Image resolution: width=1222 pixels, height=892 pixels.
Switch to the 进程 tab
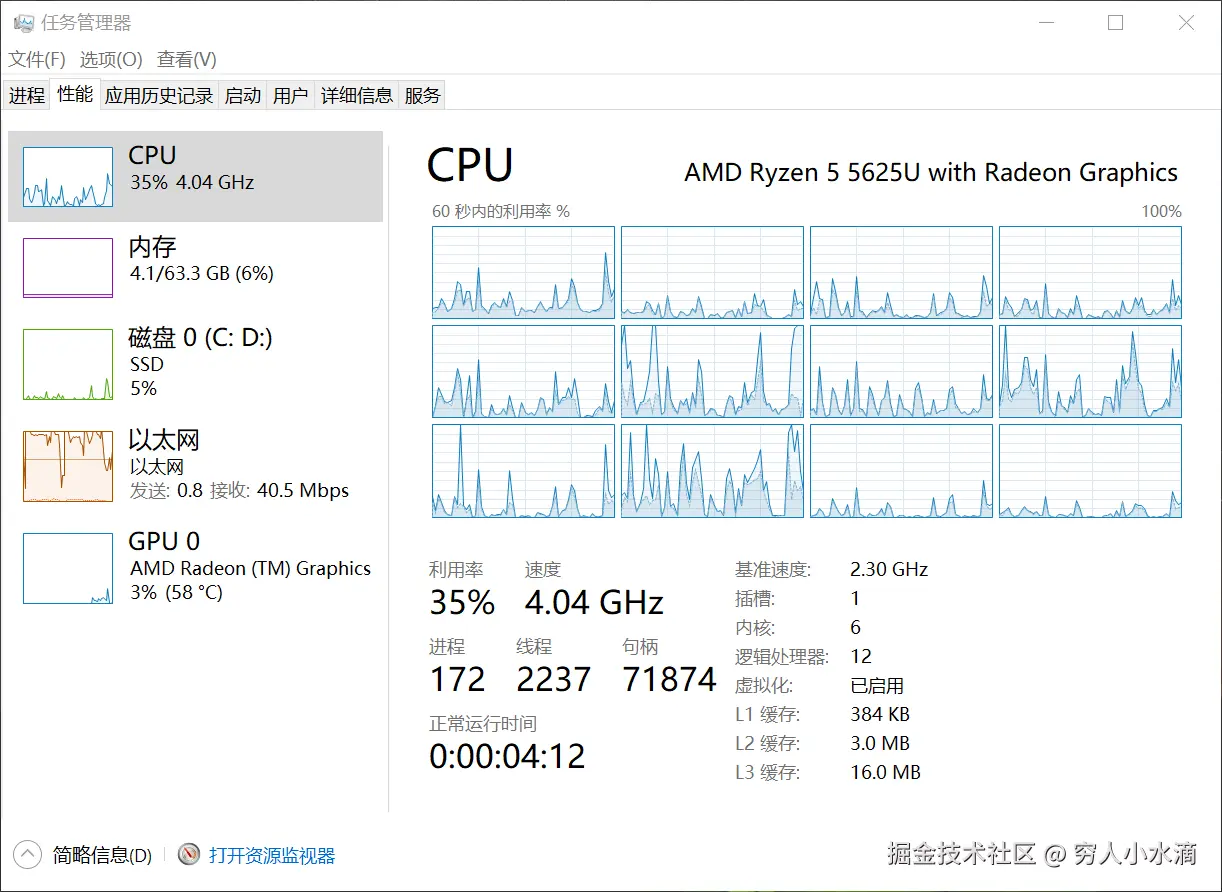[x=27, y=96]
